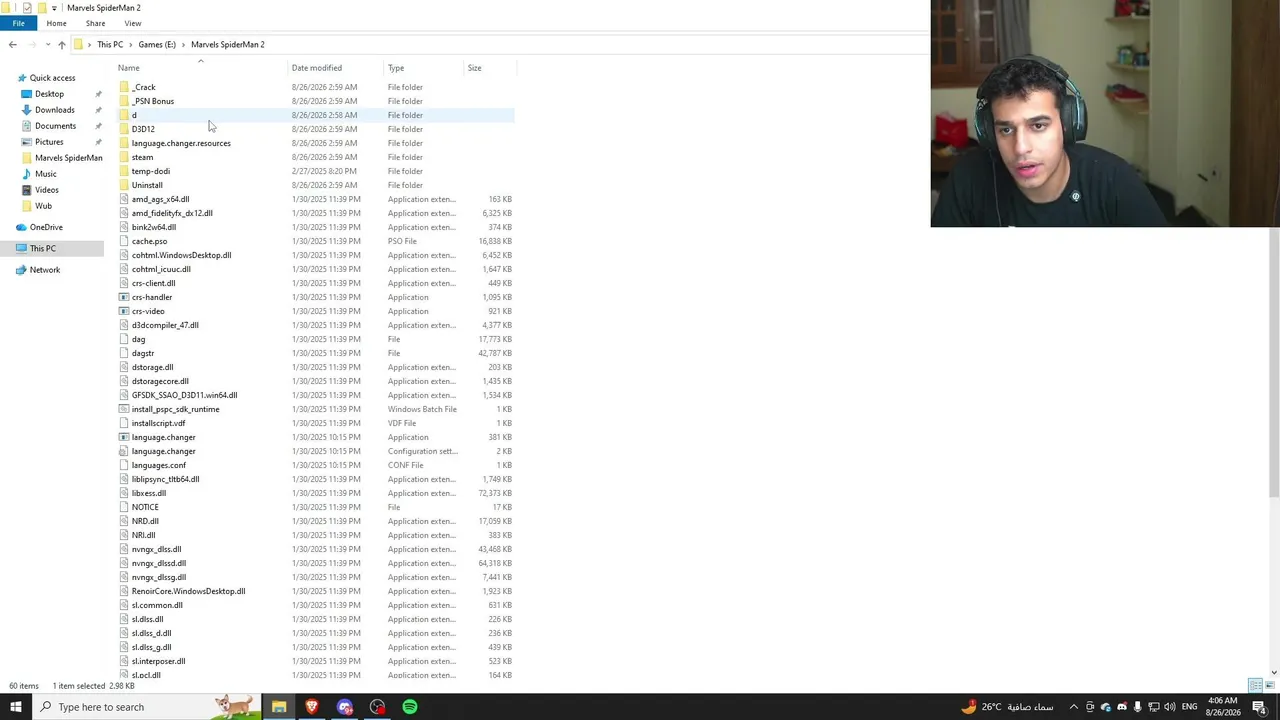Select Music in navigation pane
Viewport: 1280px width, 720px height.
point(46,174)
